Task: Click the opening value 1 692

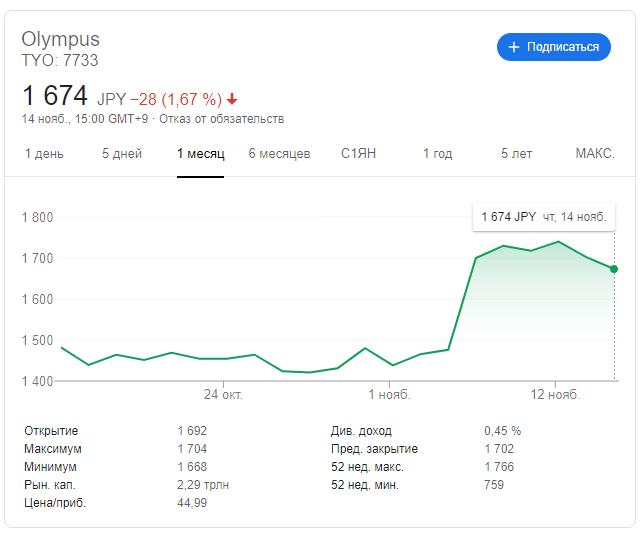Action: pos(192,431)
